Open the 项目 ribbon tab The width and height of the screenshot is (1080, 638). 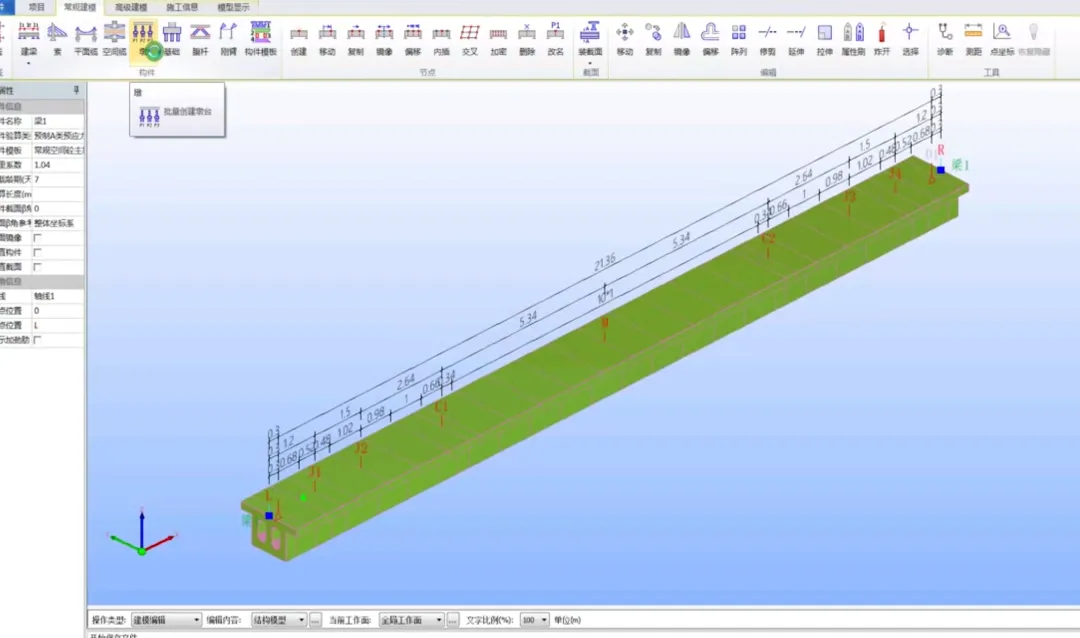37,7
